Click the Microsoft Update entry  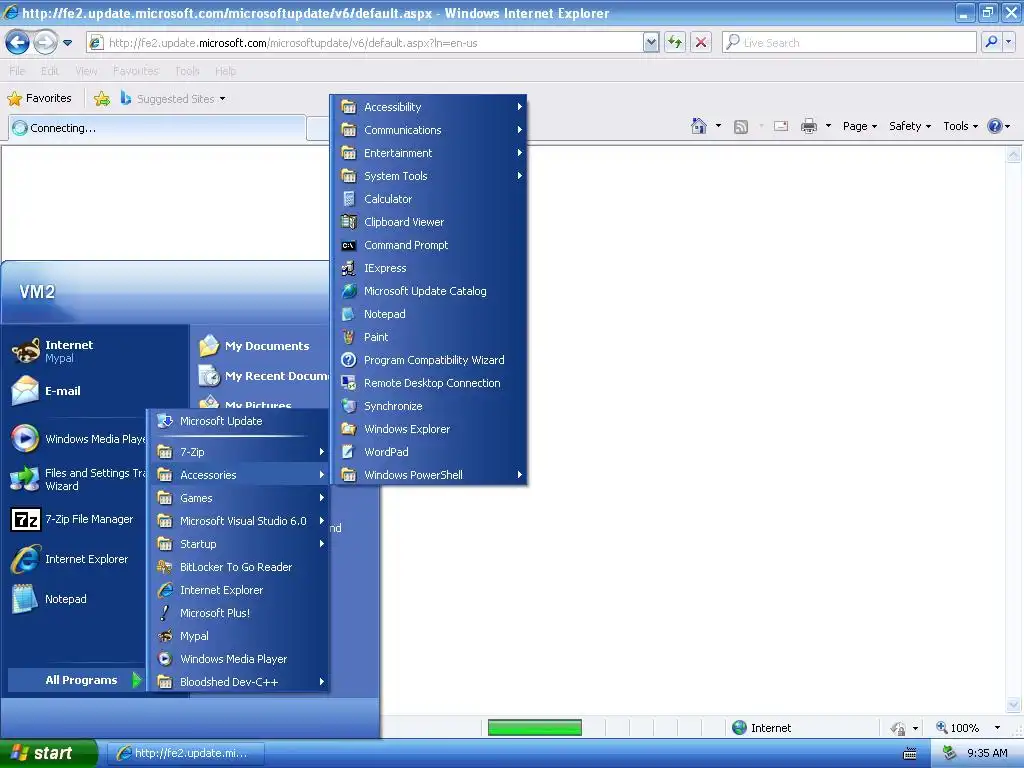pos(238,421)
